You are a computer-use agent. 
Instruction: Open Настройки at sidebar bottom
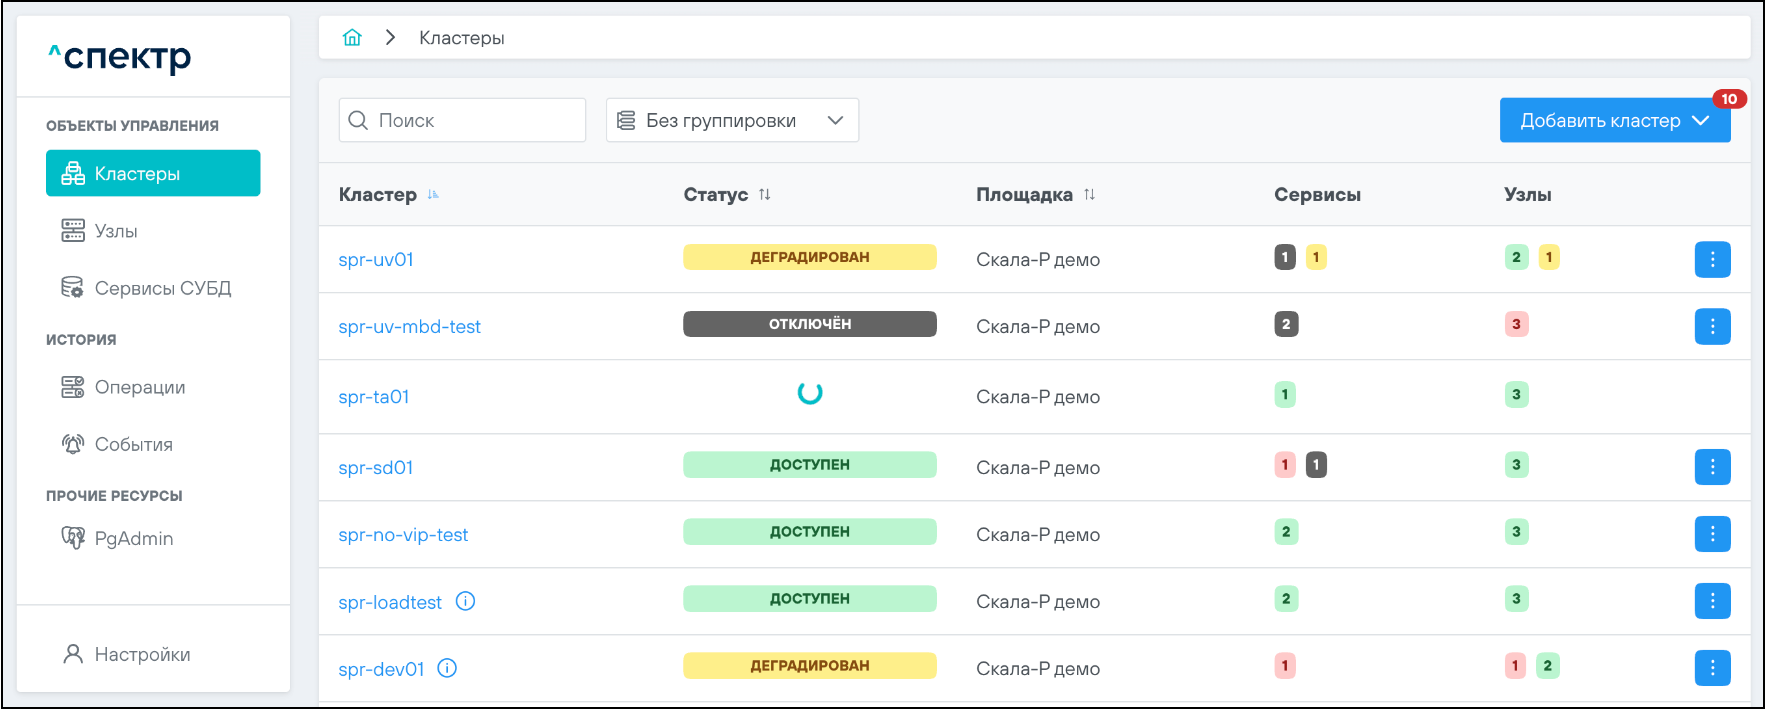[142, 655]
